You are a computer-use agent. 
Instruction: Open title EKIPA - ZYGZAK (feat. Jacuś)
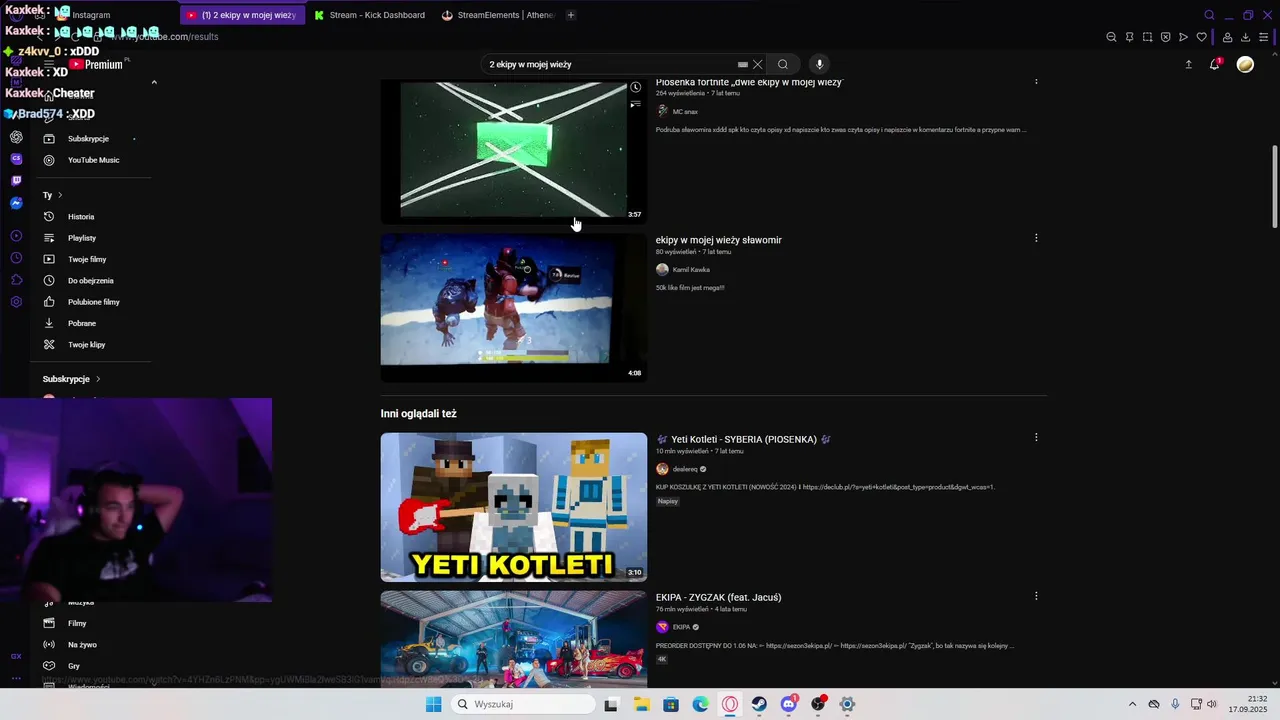[x=718, y=597]
